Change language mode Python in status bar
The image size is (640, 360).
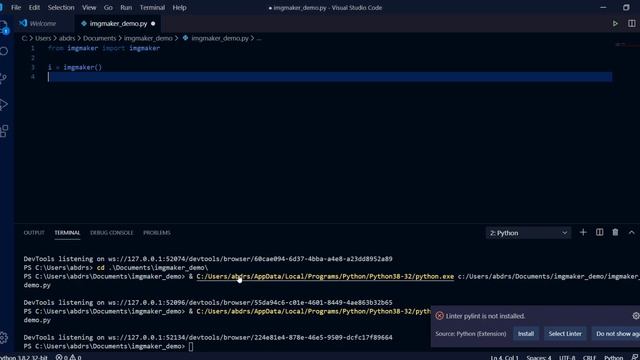coord(613,357)
